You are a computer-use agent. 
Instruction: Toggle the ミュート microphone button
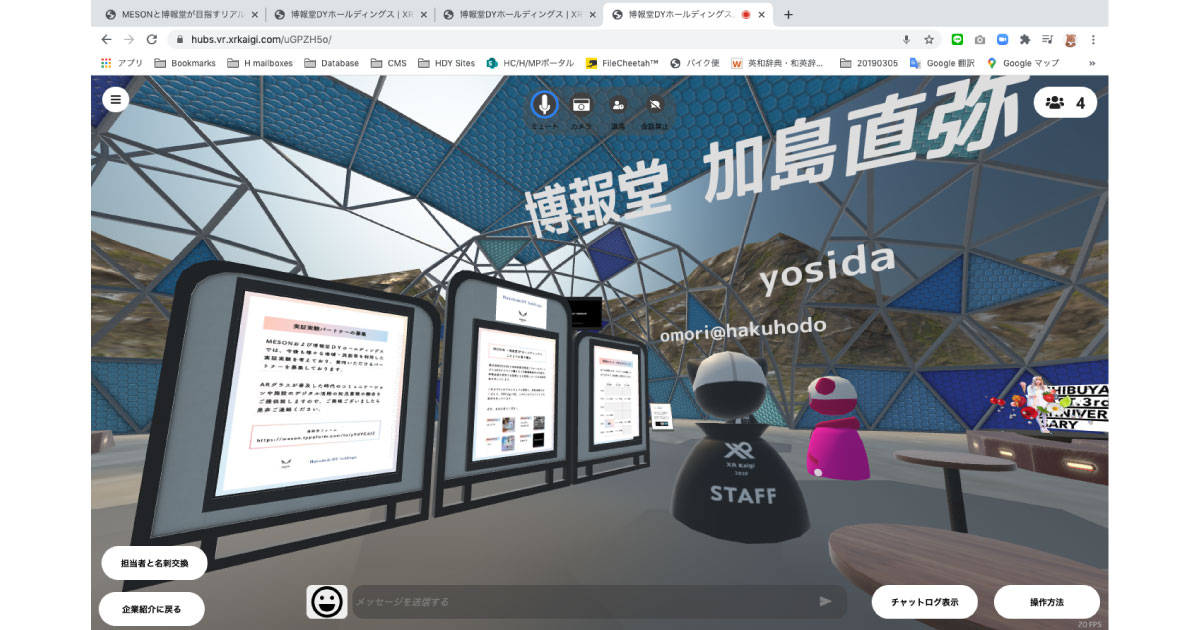click(545, 104)
